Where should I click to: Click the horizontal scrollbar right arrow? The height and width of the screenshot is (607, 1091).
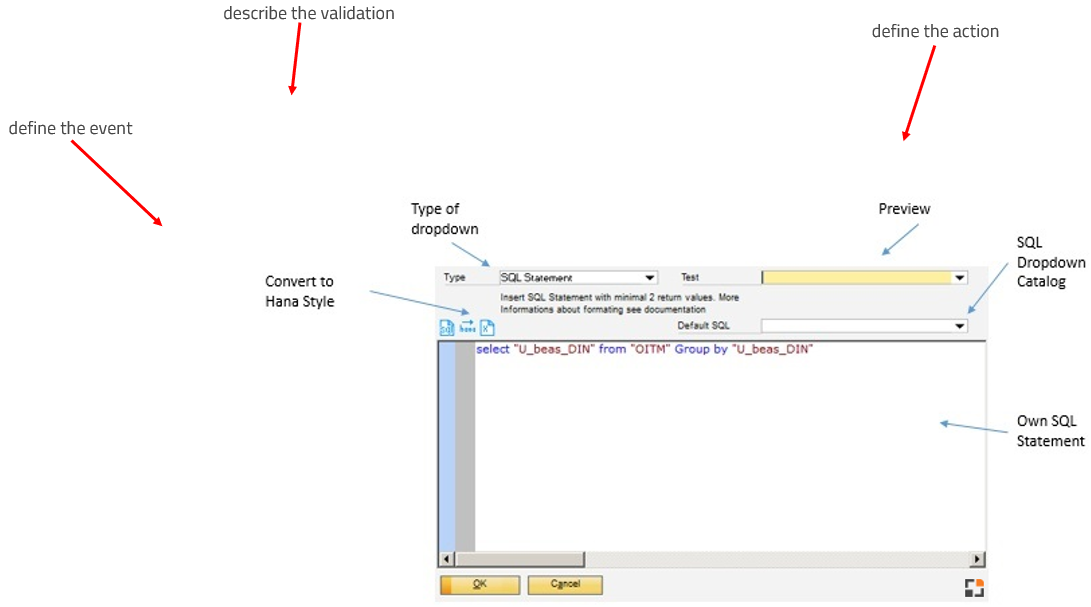coord(977,560)
